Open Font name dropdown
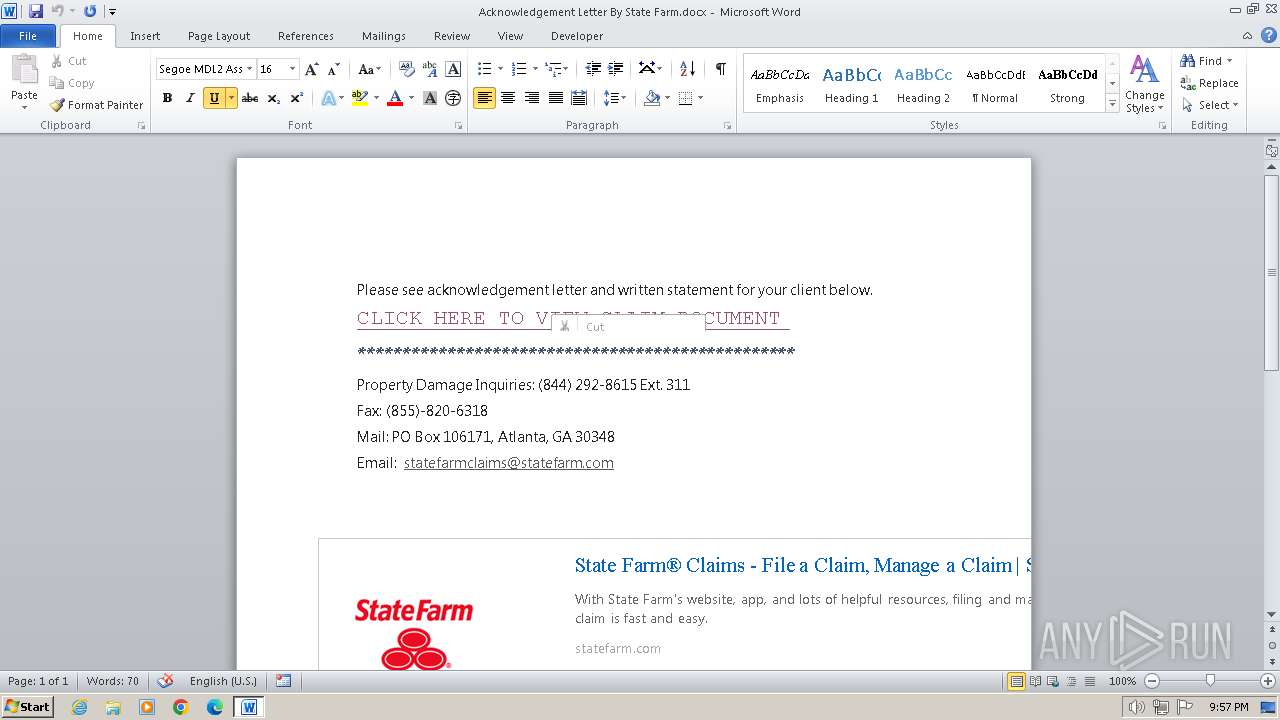1280x720 pixels. coord(249,69)
